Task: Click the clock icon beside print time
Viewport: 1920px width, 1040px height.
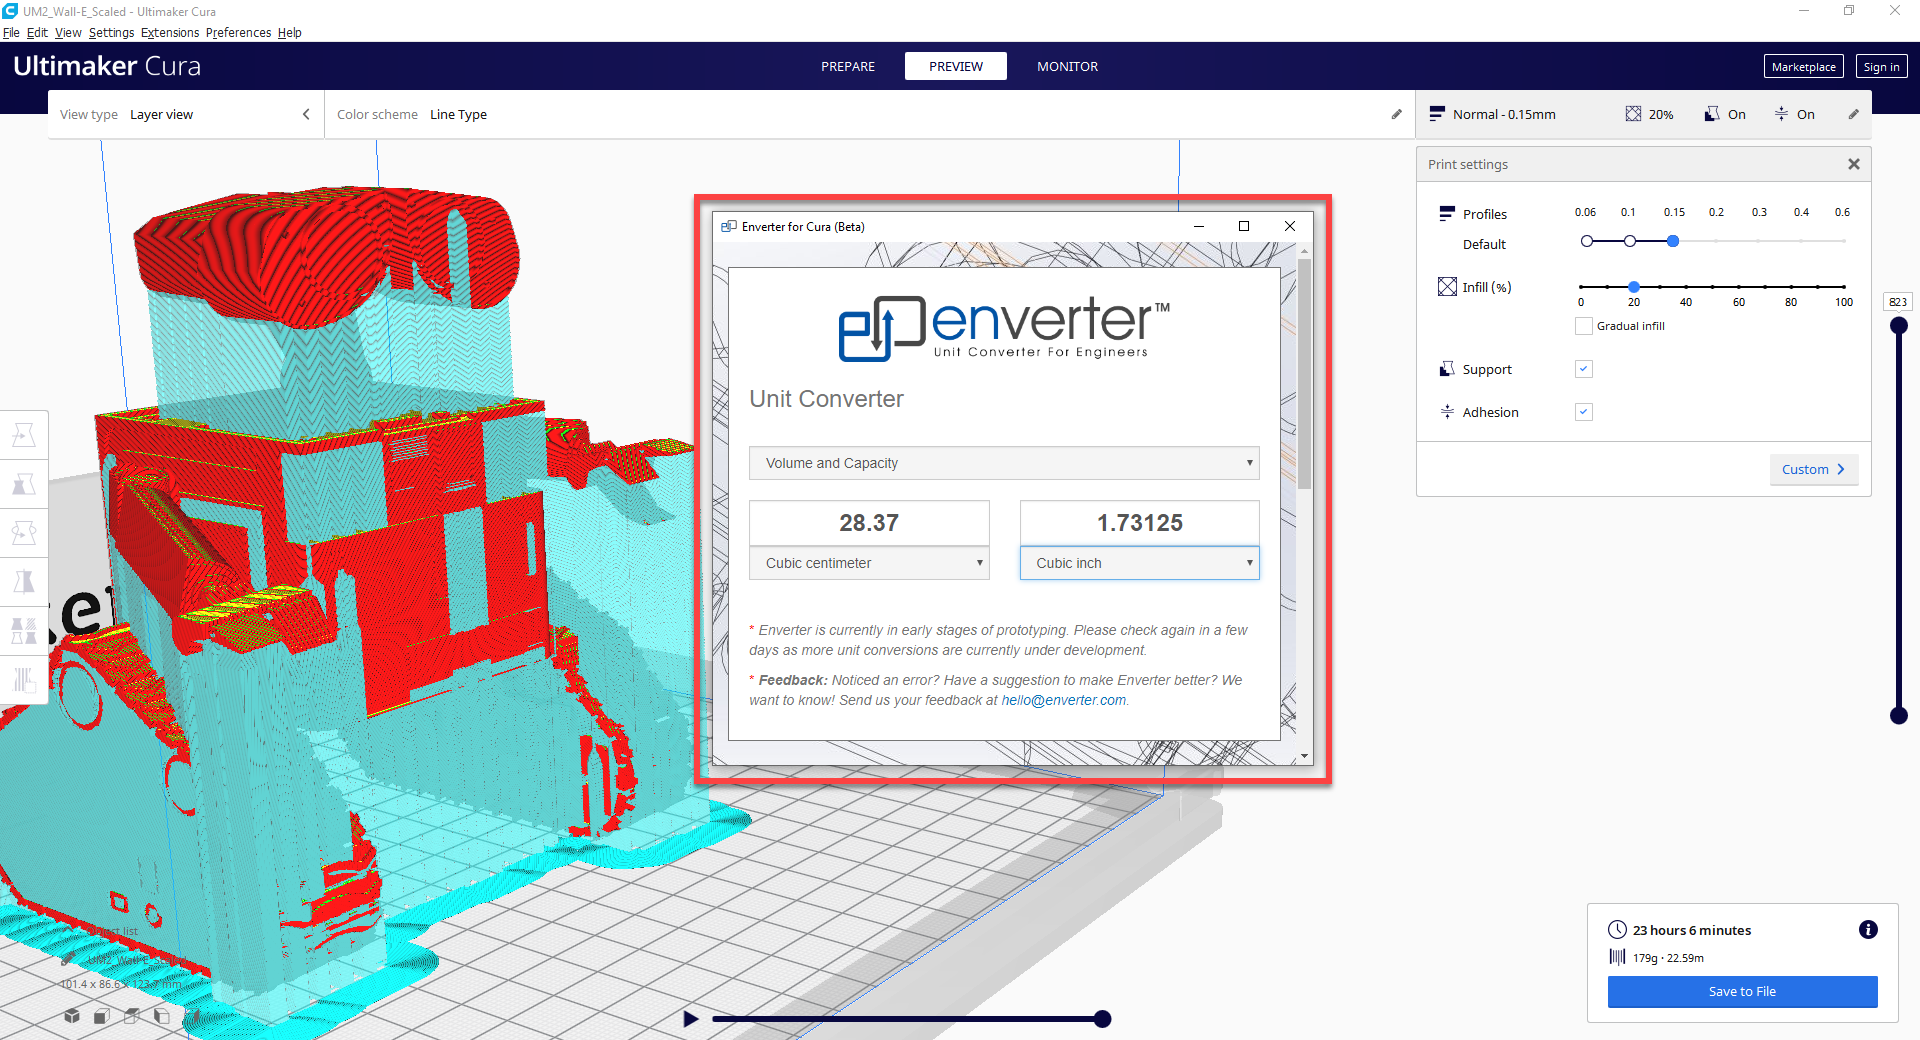Action: (x=1617, y=930)
